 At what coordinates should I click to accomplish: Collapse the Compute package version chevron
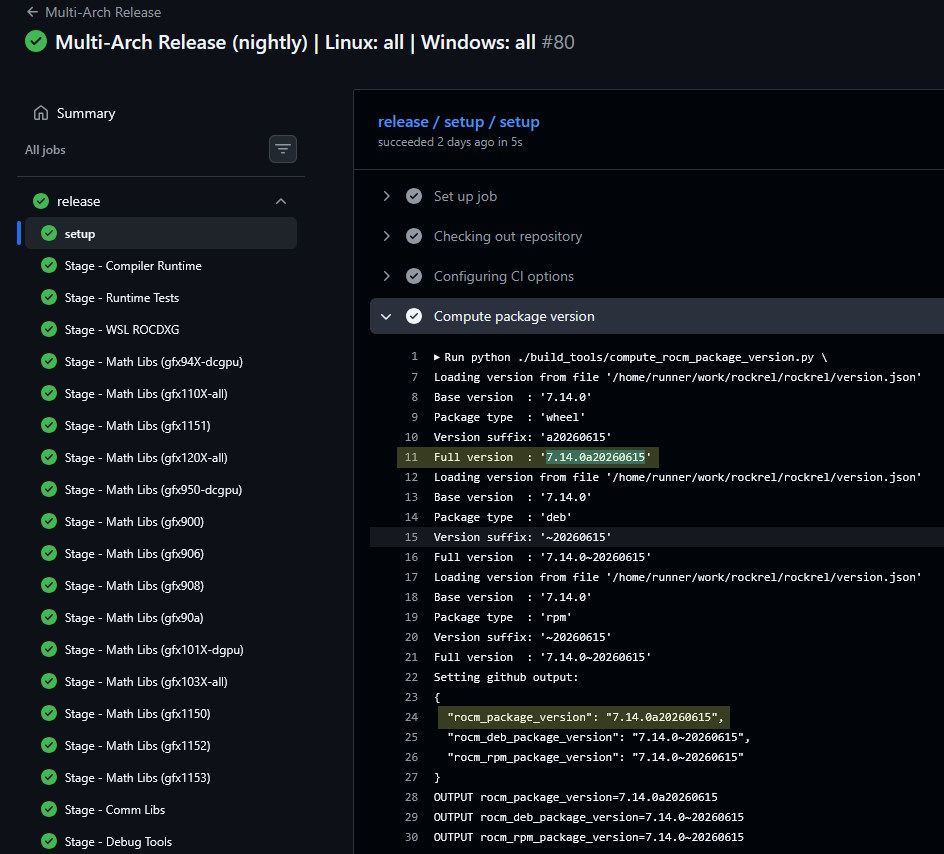click(x=387, y=316)
